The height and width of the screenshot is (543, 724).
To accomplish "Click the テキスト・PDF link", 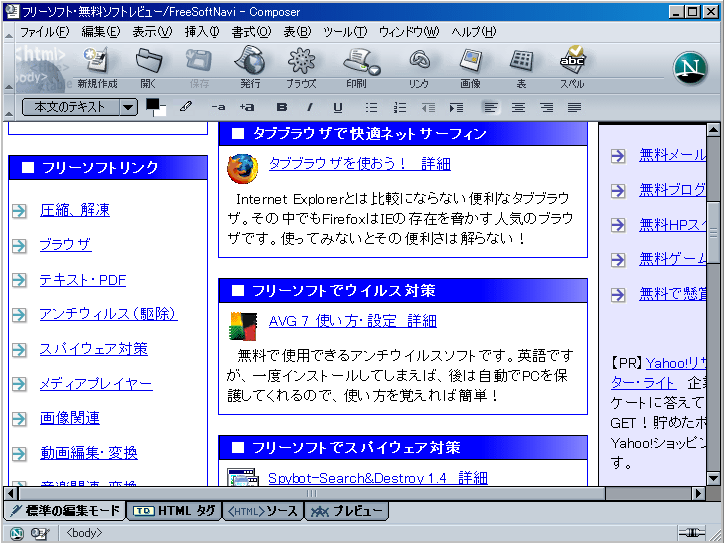I will pos(83,280).
